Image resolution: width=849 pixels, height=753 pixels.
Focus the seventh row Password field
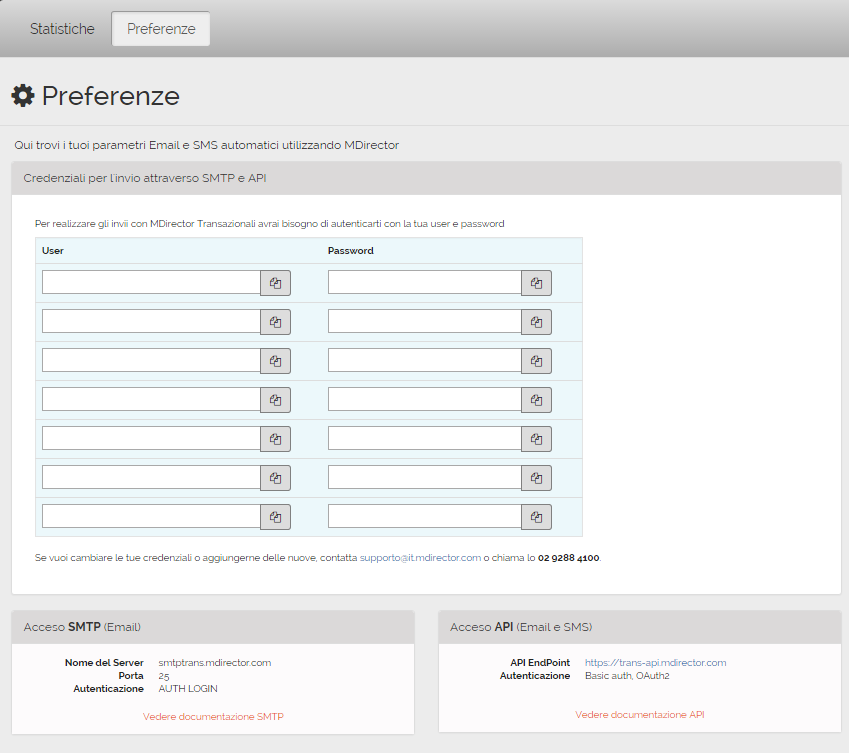[x=424, y=516]
